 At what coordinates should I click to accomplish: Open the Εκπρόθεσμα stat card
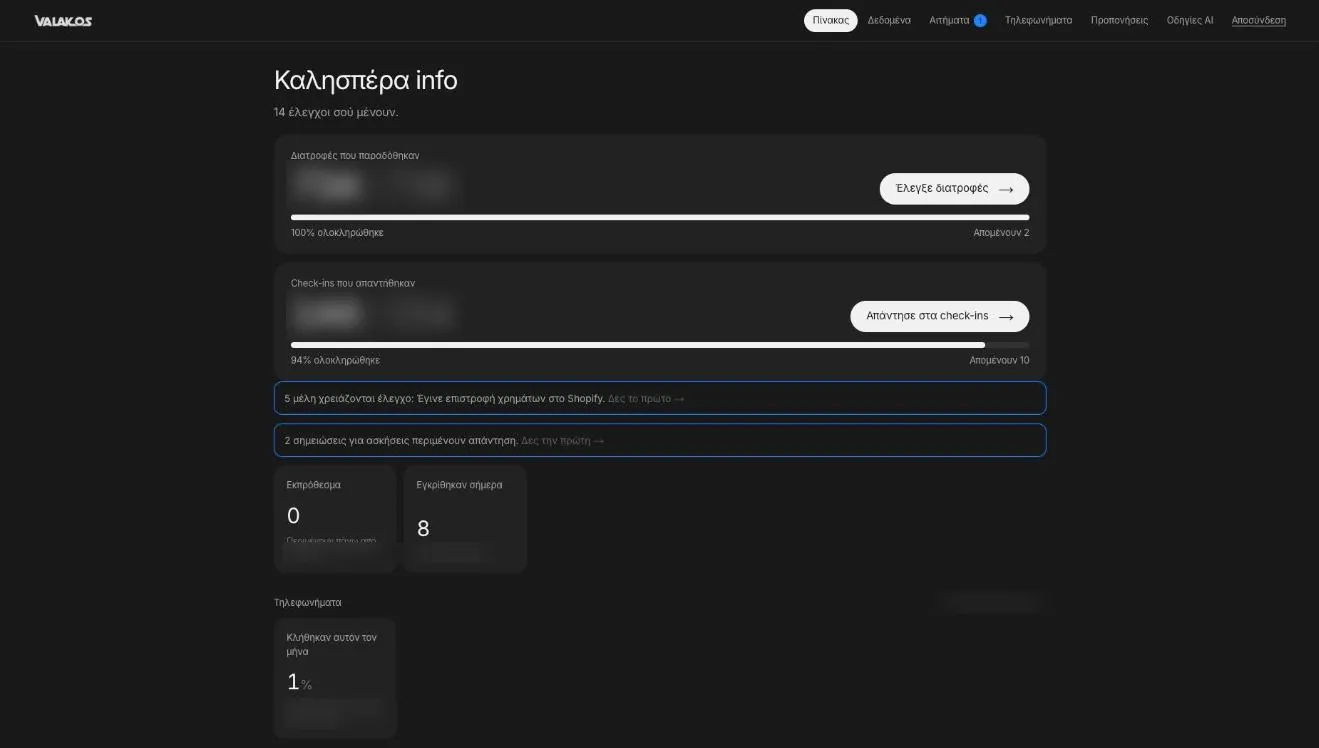point(335,518)
